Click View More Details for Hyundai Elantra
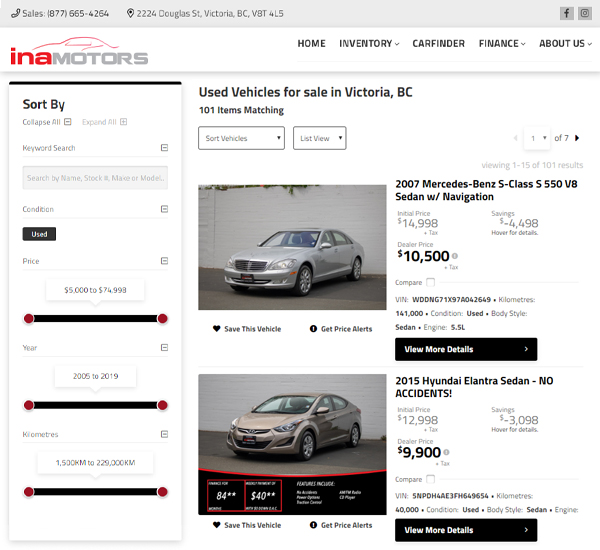This screenshot has height=550, width=600. click(466, 530)
